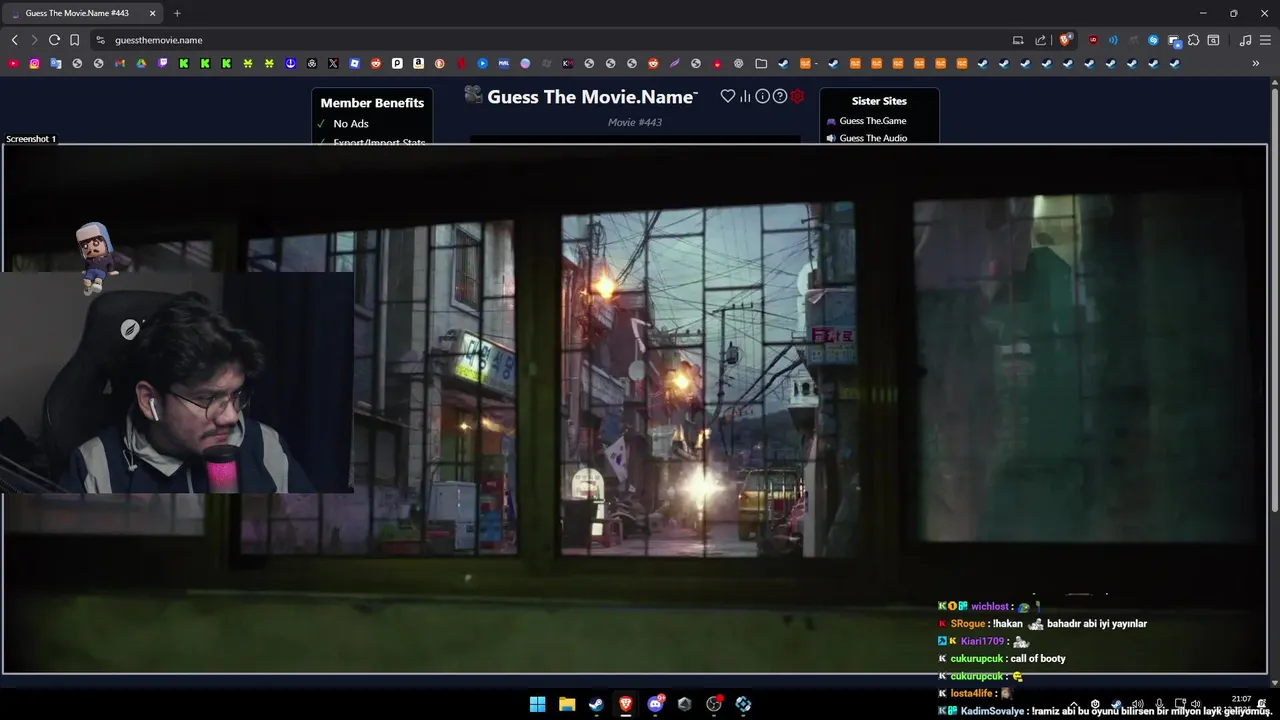The image size is (1280, 720).
Task: Open a new browser tab
Action: [x=177, y=13]
